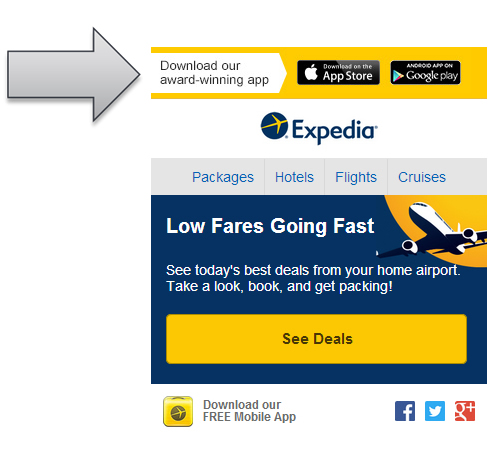Viewport: 500px width, 462px height.
Task: Switch to the Hotels tab
Action: (x=294, y=177)
